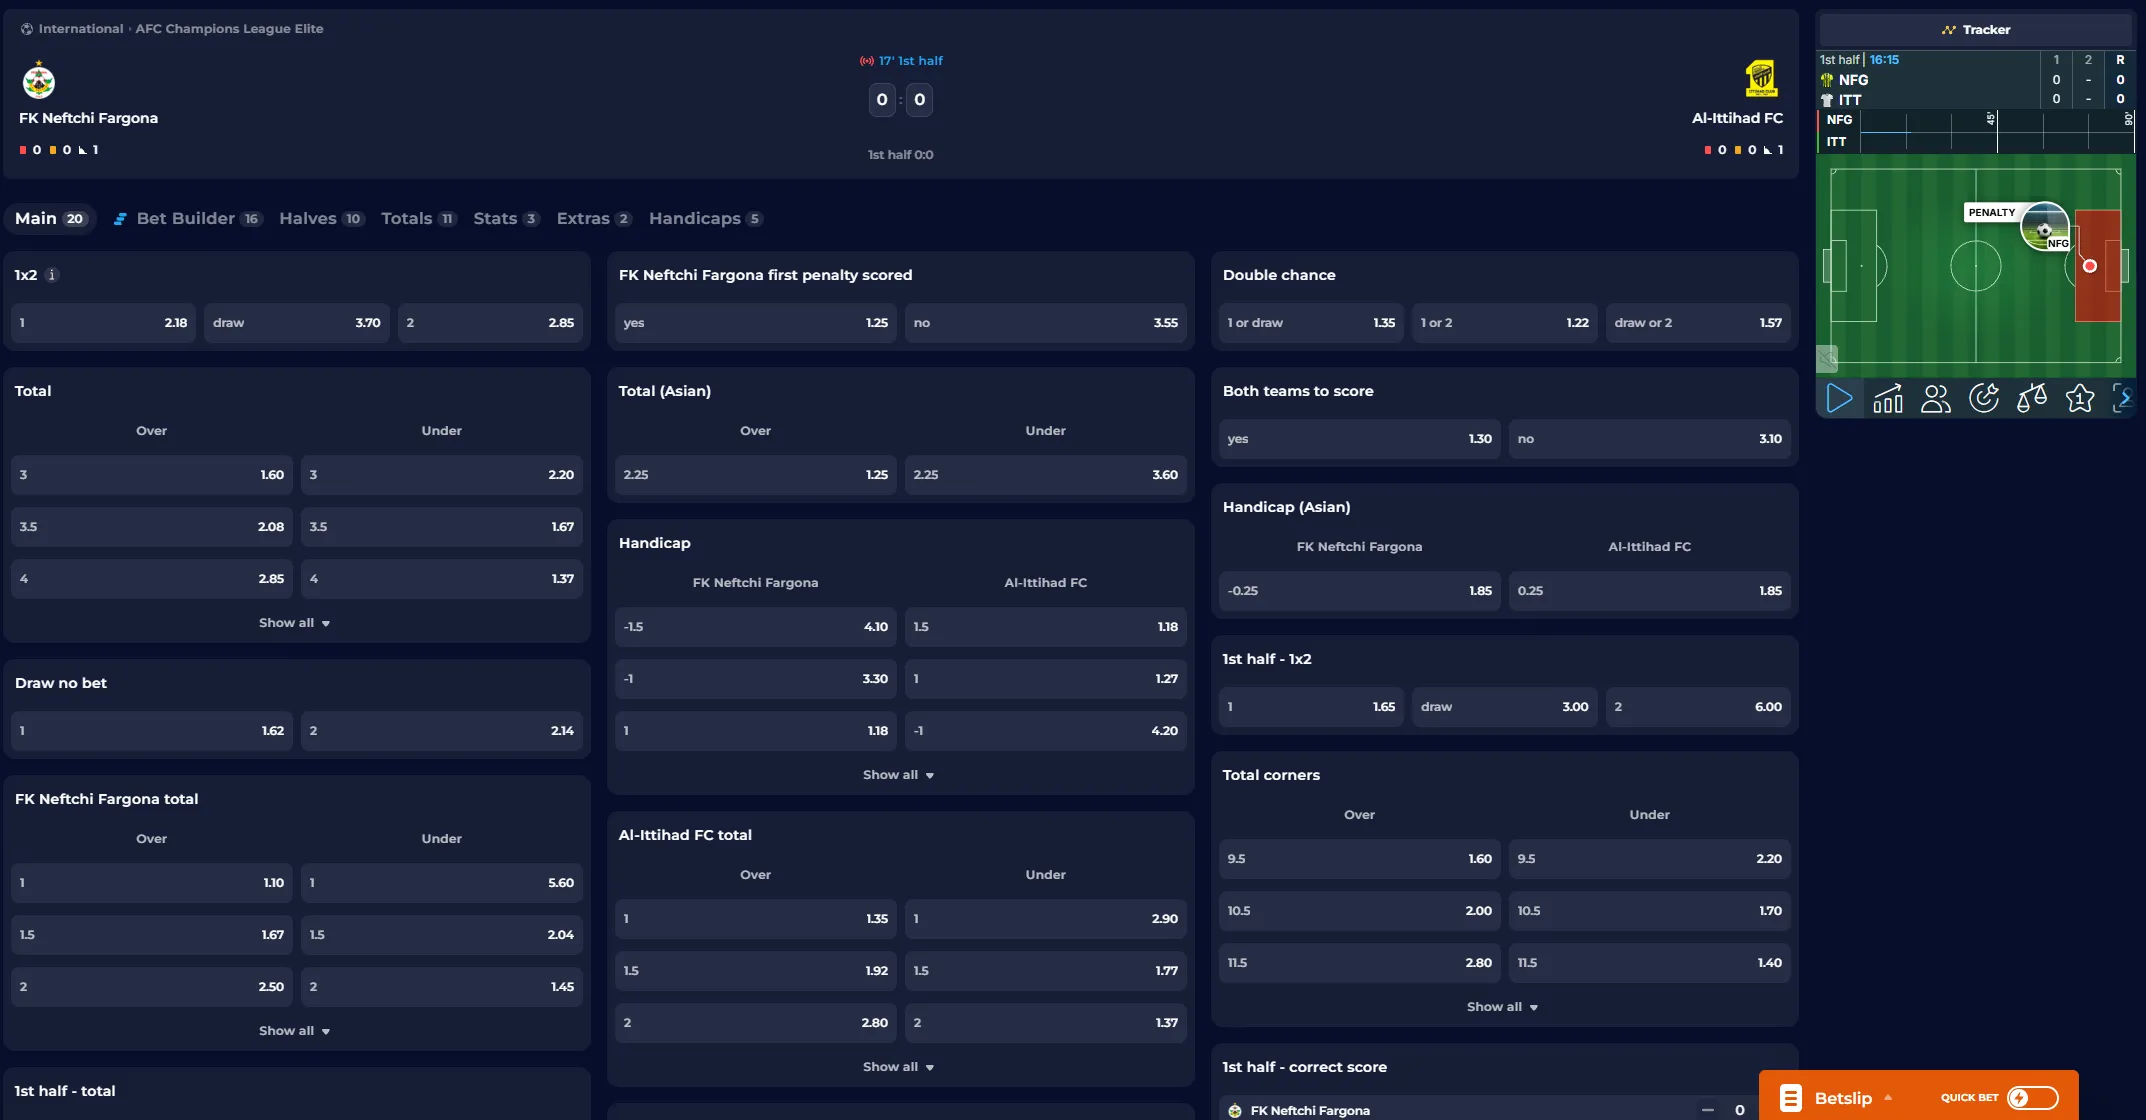Select Double chance 1 or 2 at 1.22
2146x1120 pixels.
[1505, 323]
